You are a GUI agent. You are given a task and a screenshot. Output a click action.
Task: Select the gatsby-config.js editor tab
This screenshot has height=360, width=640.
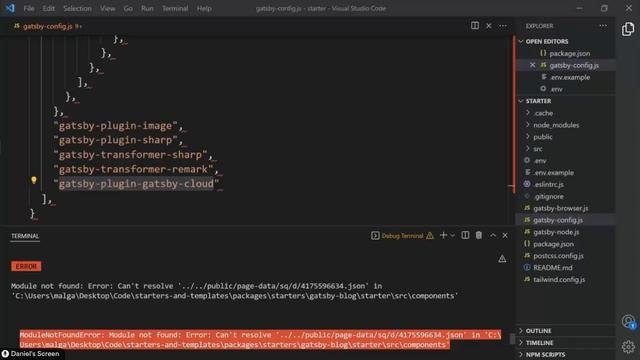pos(47,26)
